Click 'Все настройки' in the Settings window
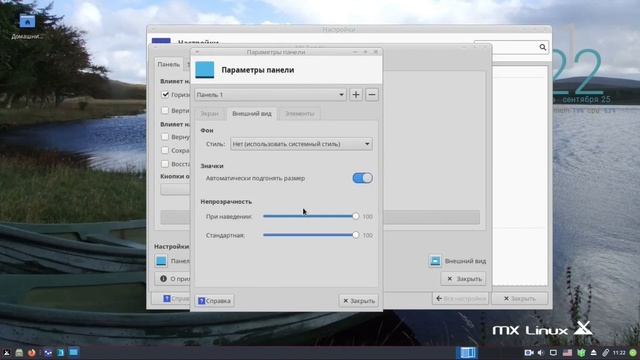This screenshot has height=360, width=640. pyautogui.click(x=461, y=298)
